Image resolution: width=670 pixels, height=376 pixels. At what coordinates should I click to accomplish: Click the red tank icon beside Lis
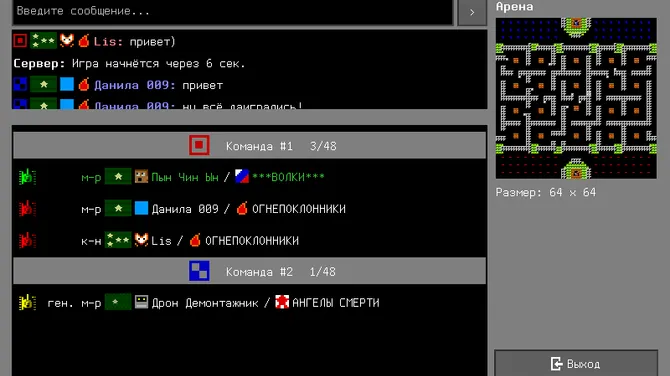(x=27, y=241)
